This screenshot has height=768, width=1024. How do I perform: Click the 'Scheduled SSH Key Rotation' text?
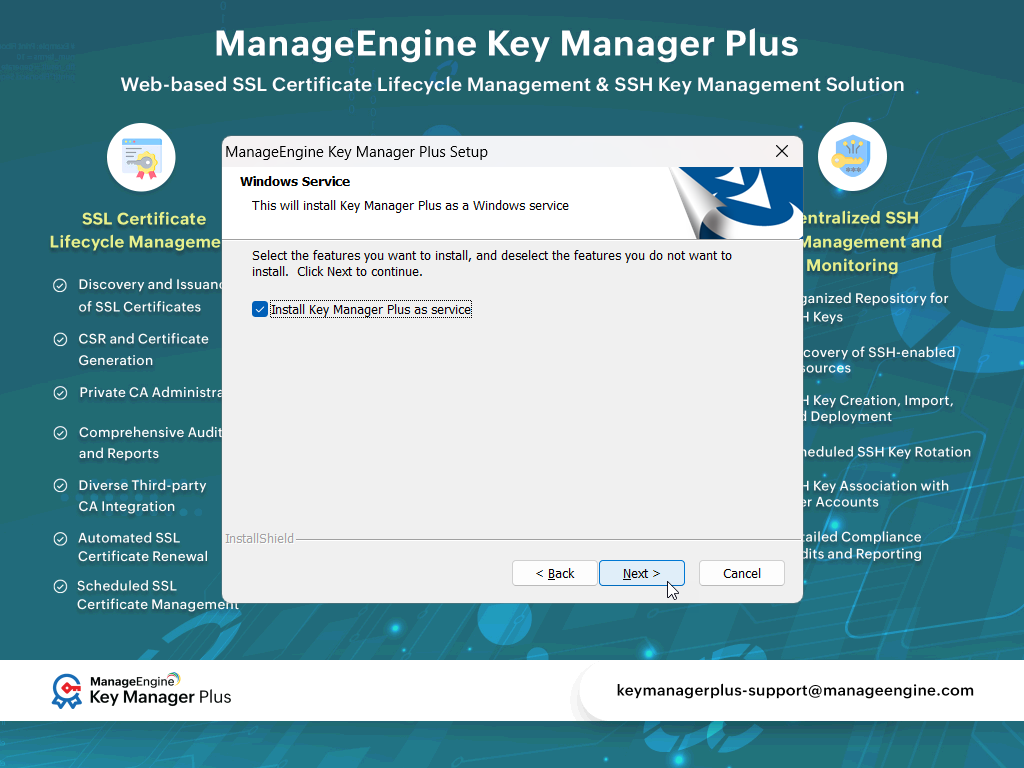[886, 452]
